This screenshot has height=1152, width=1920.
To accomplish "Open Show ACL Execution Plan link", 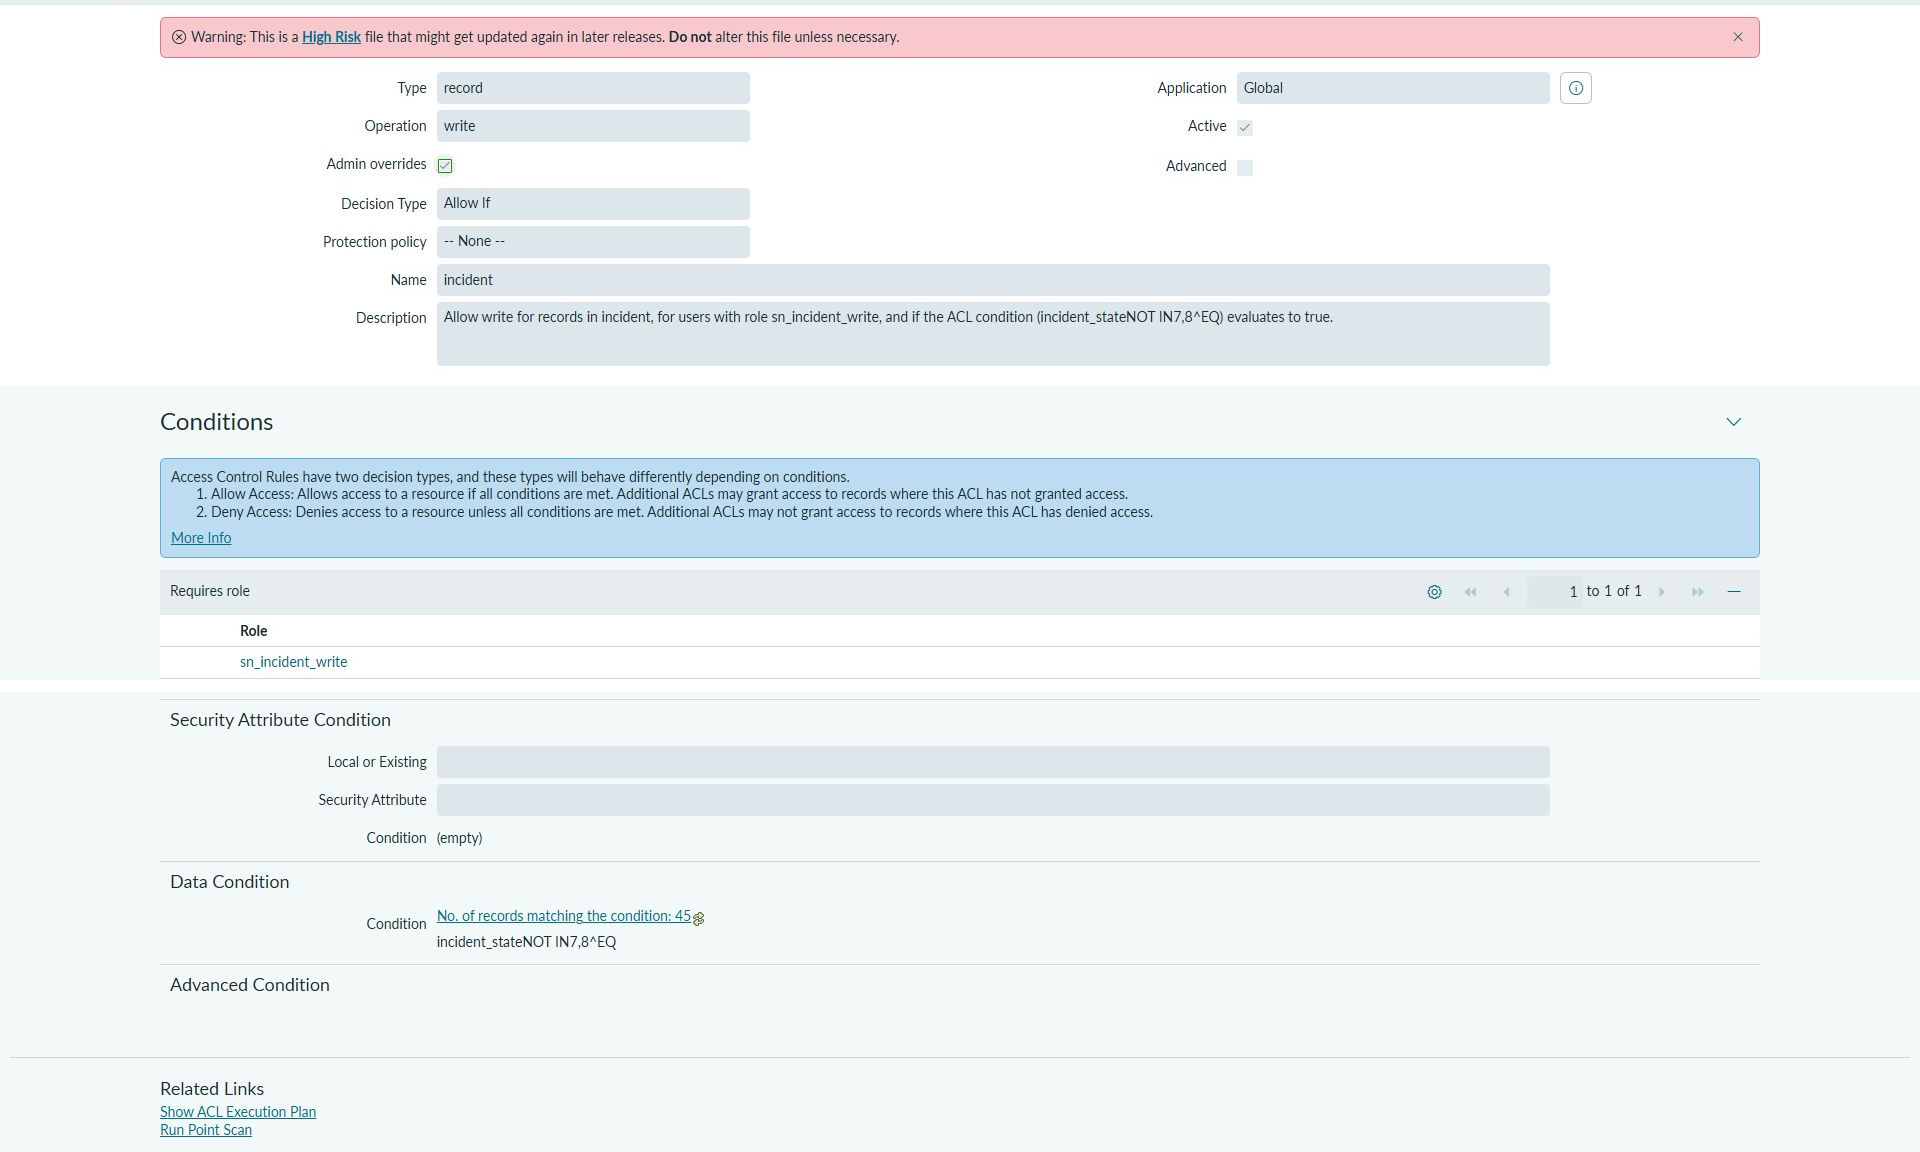I will (x=238, y=1112).
